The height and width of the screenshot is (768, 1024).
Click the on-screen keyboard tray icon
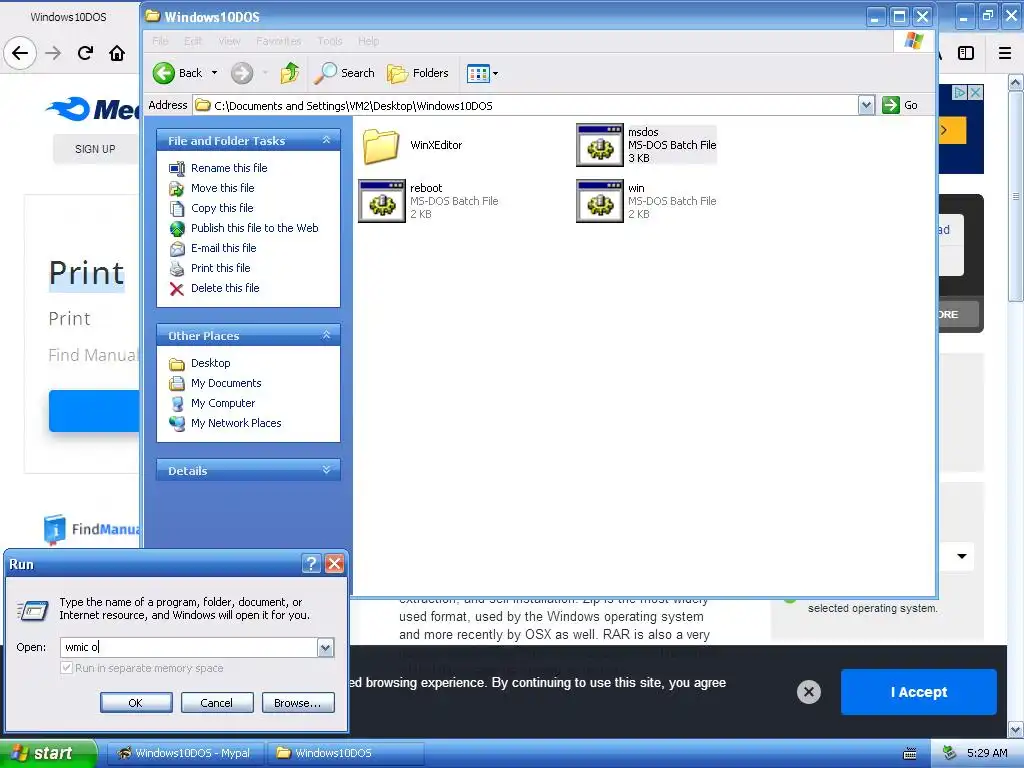pyautogui.click(x=910, y=754)
